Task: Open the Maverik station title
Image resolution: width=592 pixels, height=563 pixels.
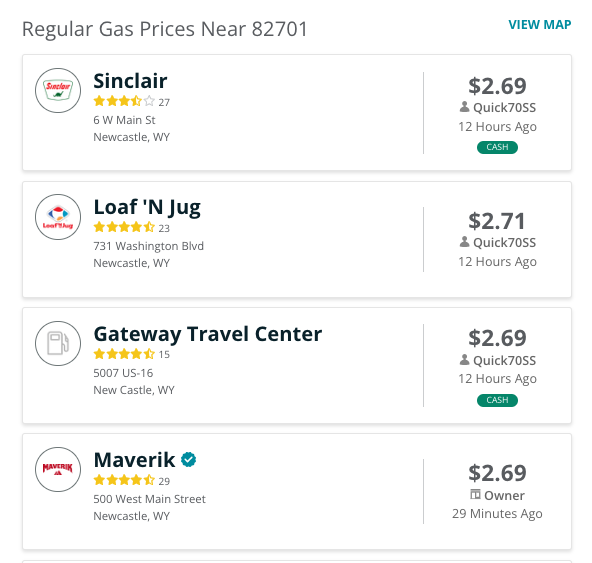Action: [134, 460]
